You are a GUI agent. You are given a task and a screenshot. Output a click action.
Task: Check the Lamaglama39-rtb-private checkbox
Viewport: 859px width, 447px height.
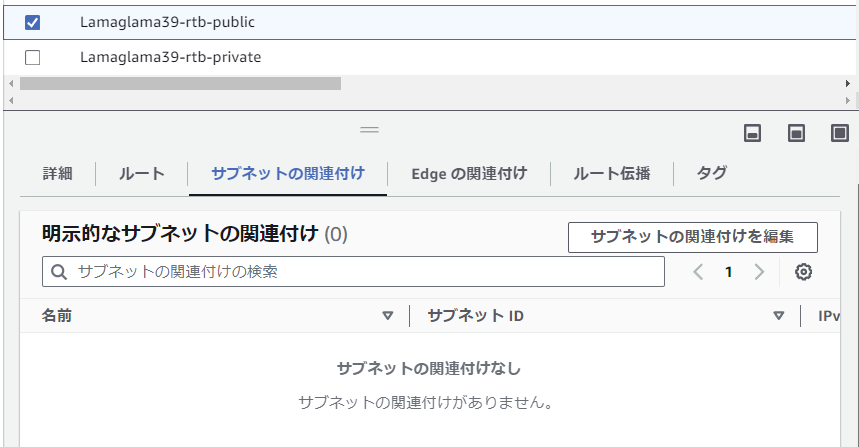click(32, 57)
